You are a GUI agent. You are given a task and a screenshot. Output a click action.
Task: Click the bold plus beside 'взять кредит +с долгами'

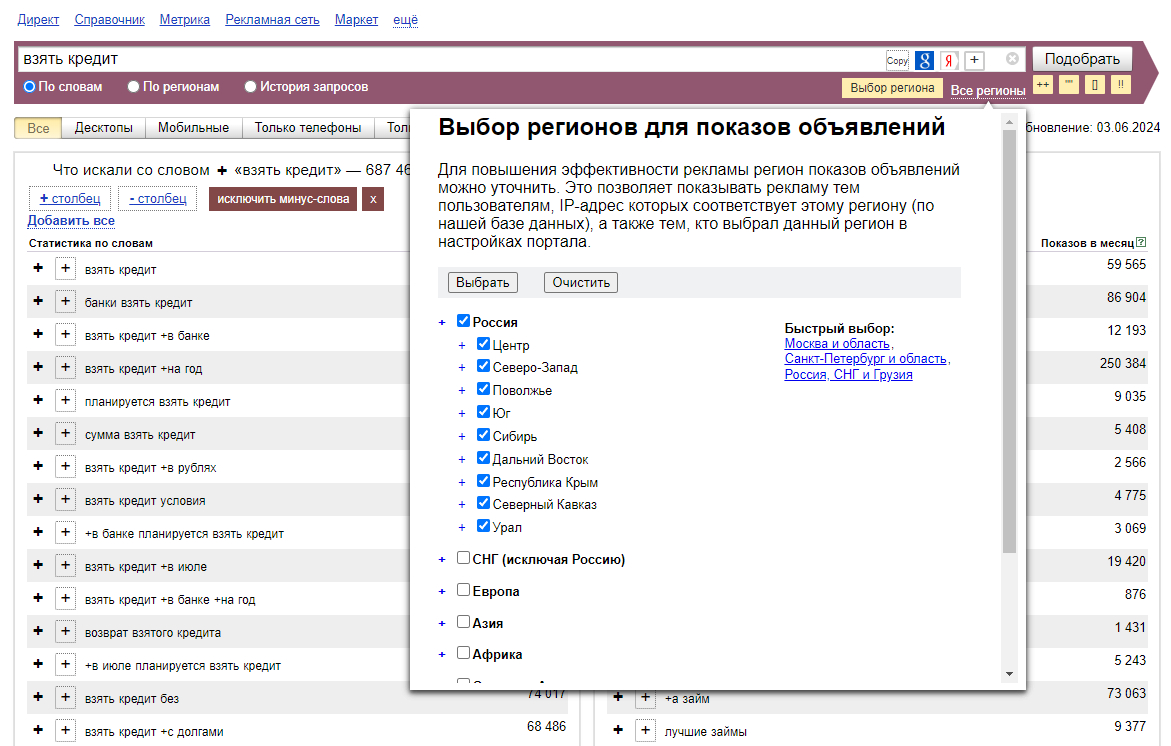pos(38,730)
